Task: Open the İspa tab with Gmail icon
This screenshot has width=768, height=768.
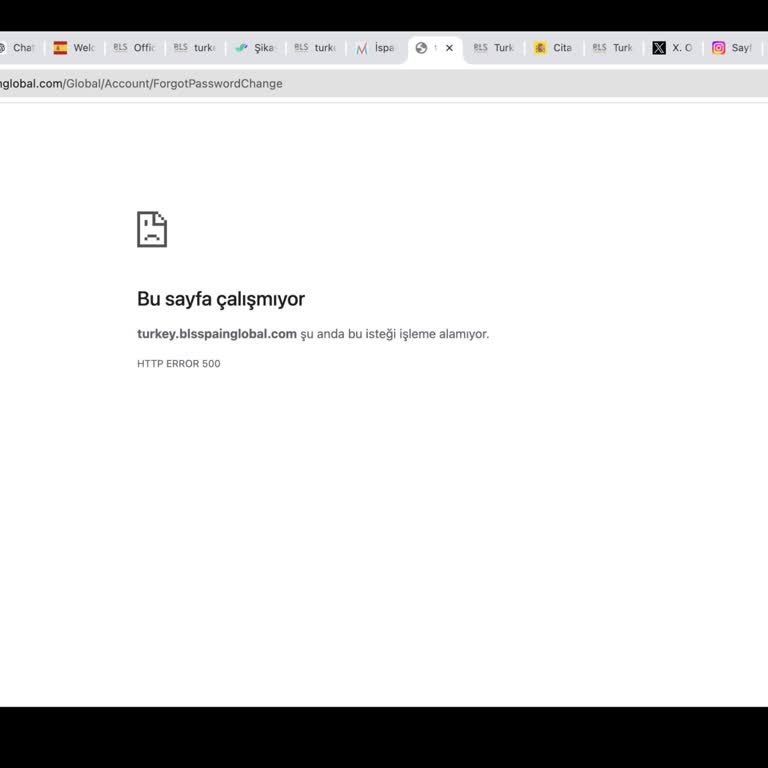Action: click(x=375, y=48)
